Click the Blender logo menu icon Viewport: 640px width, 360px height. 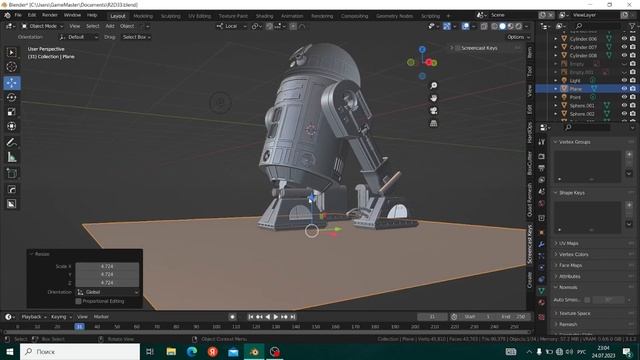7,15
